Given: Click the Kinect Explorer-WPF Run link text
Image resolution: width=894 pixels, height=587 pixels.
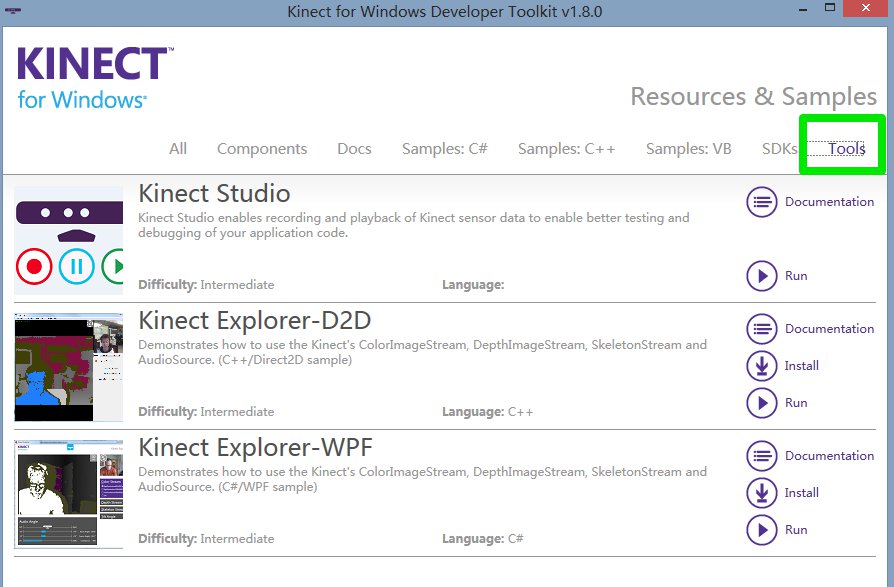Looking at the screenshot, I should 796,530.
